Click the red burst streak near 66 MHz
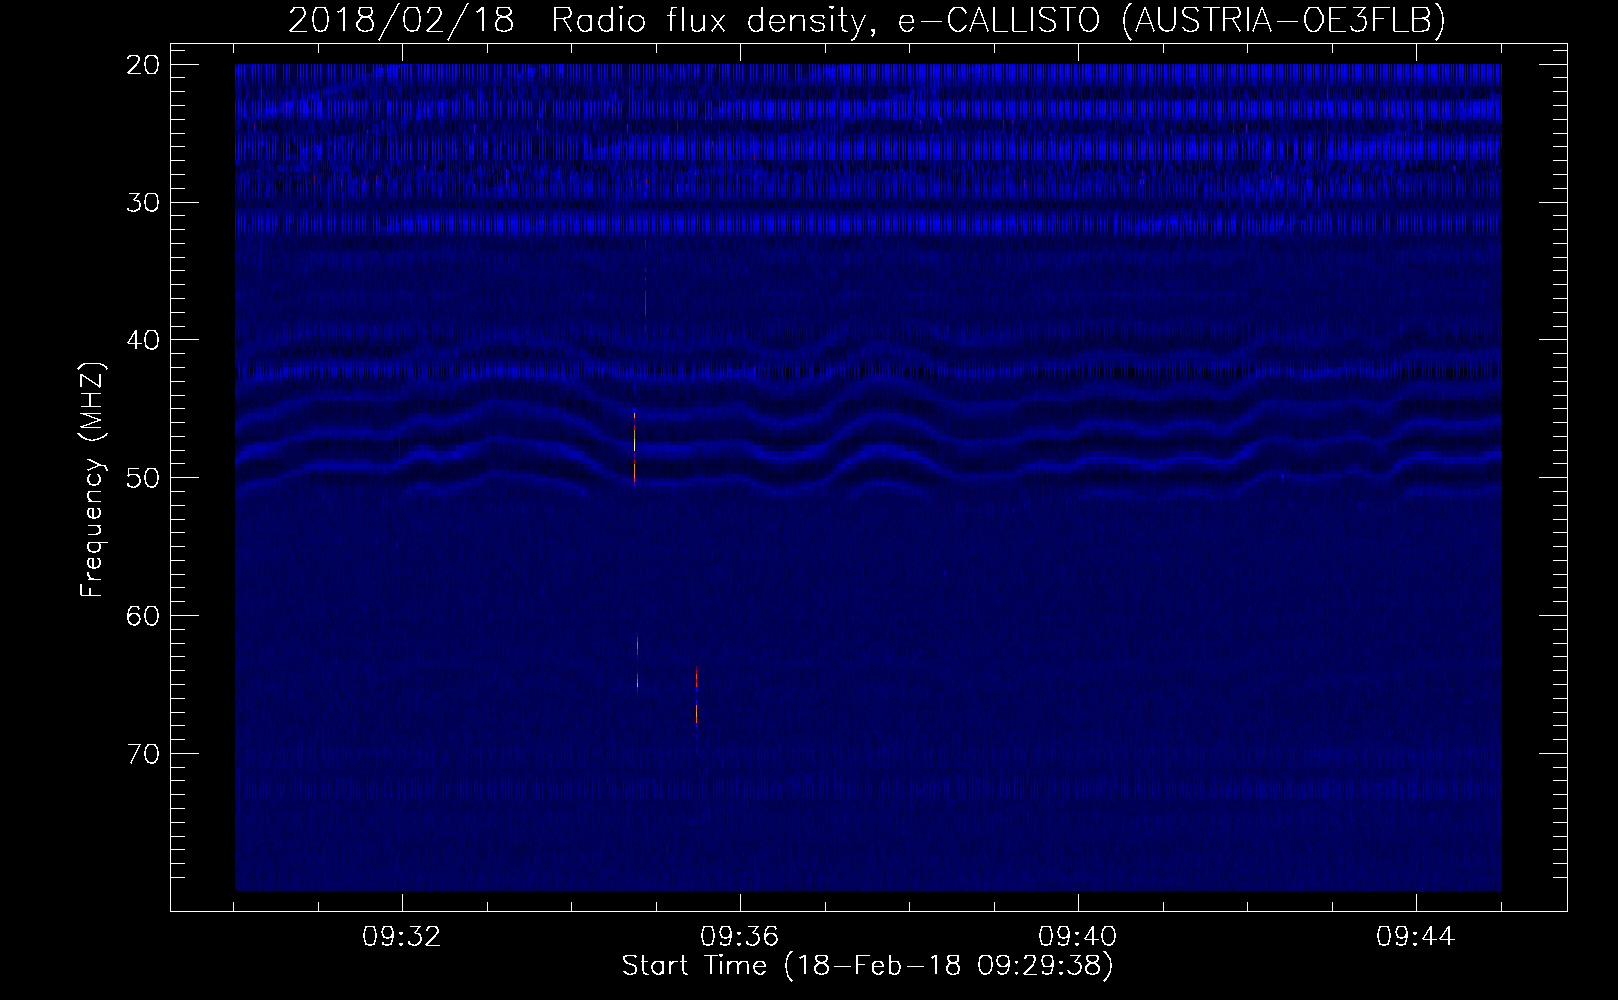1618x1000 pixels. 696,696
